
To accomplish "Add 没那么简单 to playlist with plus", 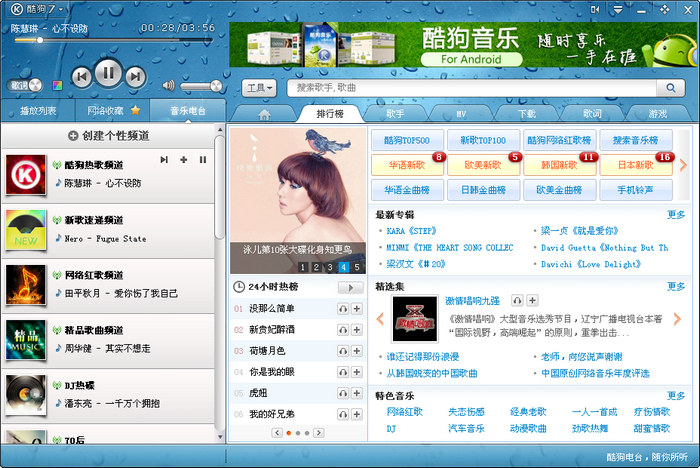I will click(x=357, y=309).
